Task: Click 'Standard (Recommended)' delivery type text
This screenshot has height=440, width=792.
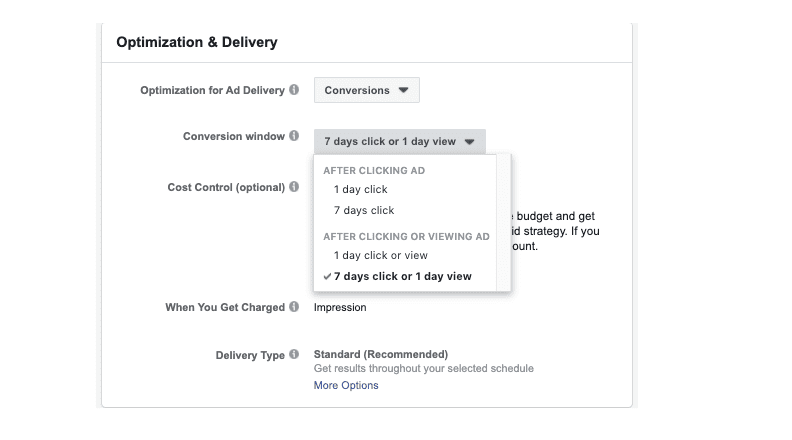Action: (380, 354)
